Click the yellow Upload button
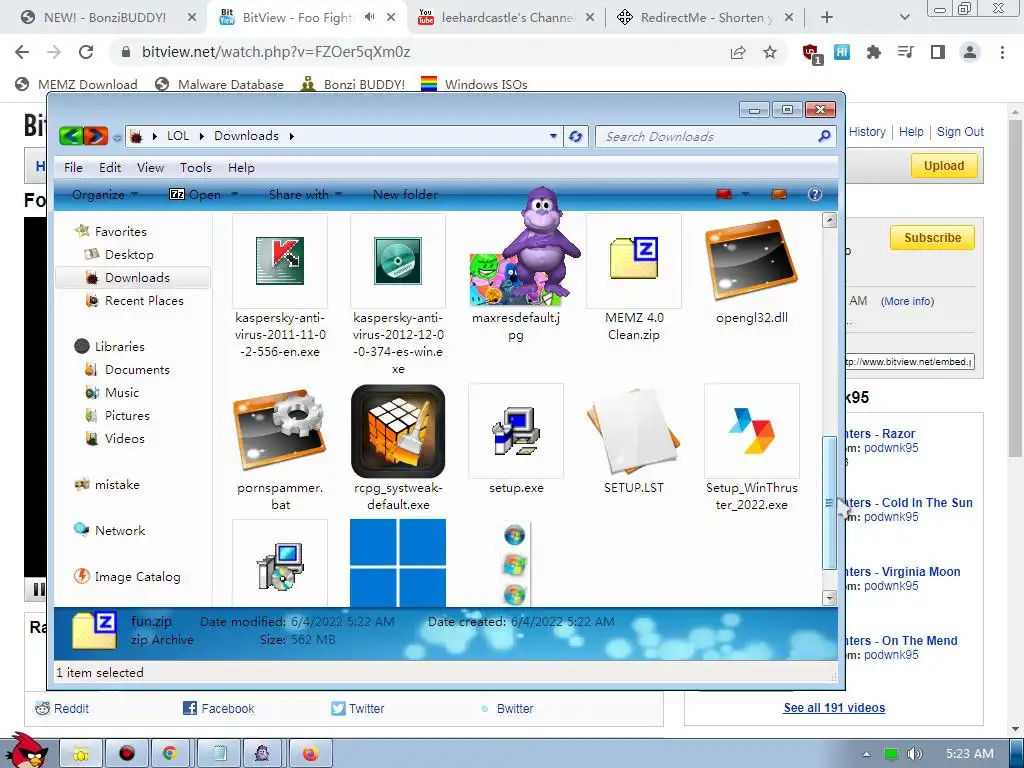1024x768 pixels. [x=944, y=166]
